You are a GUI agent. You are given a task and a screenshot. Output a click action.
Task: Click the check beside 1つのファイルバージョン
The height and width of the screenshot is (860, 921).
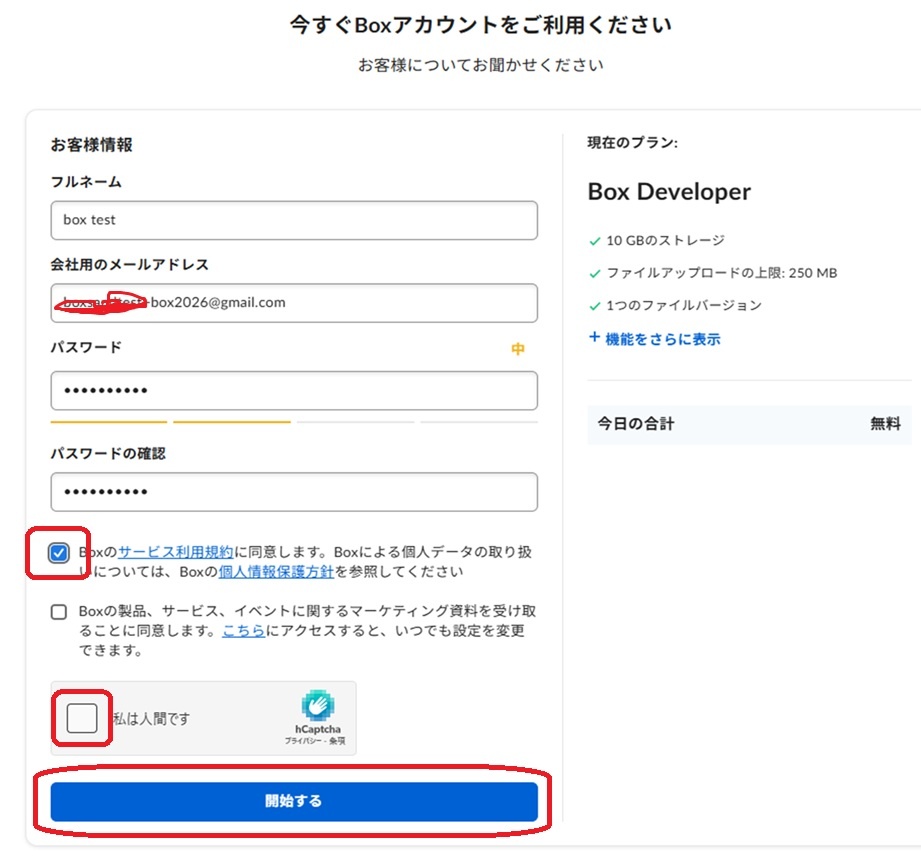595,306
